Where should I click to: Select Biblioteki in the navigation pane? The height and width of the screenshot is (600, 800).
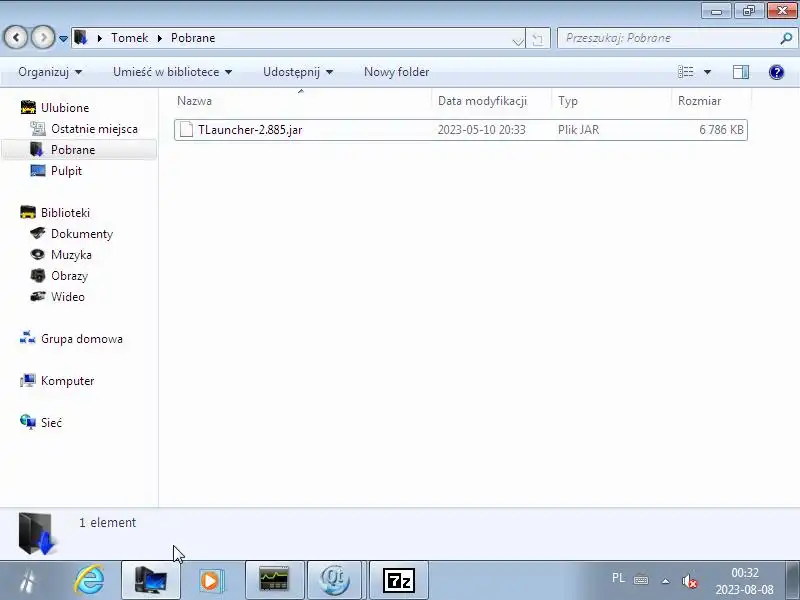(x=65, y=213)
